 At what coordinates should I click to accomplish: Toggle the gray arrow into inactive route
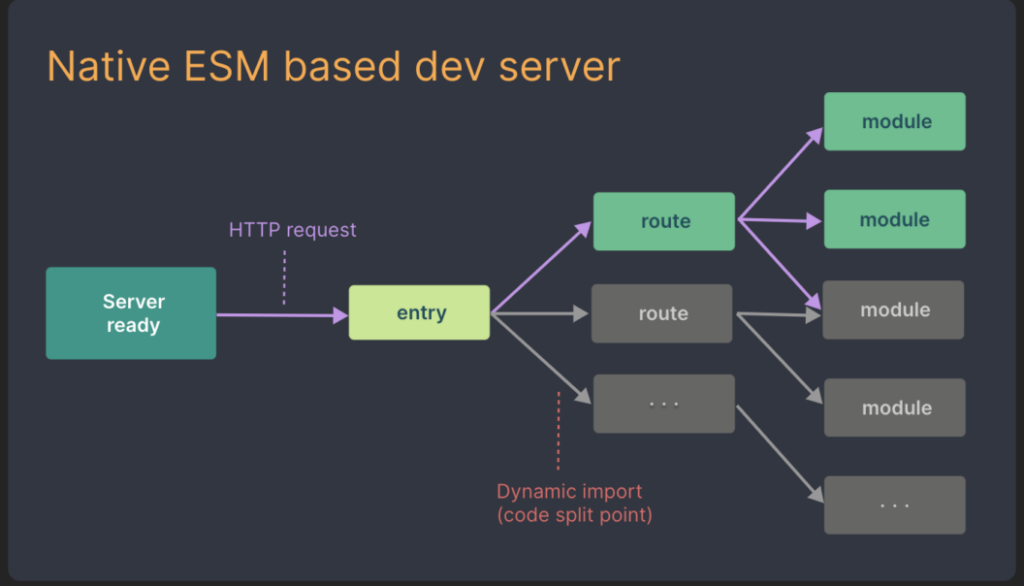tap(545, 312)
